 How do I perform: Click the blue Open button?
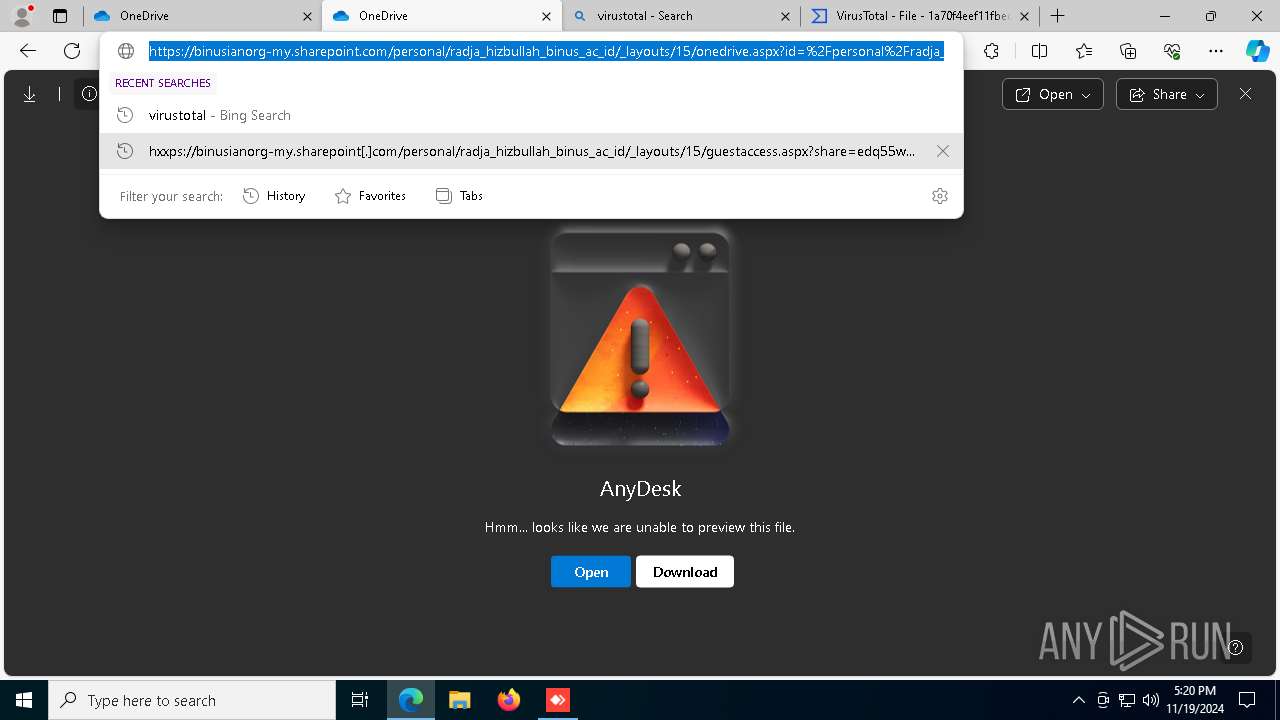click(x=591, y=572)
